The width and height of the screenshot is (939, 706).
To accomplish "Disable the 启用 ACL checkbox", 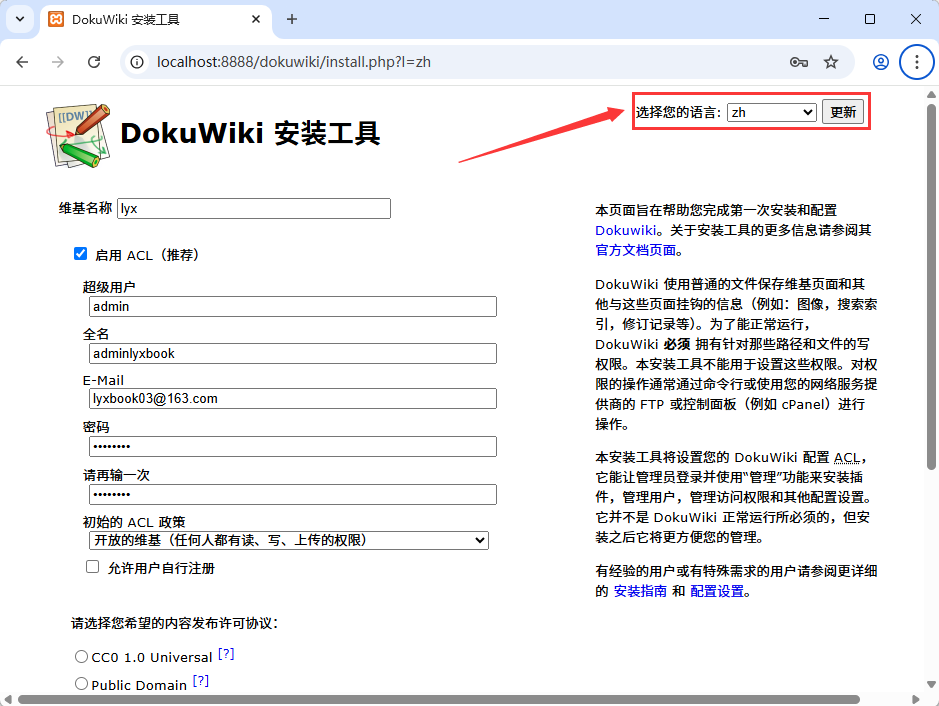I will coord(80,253).
